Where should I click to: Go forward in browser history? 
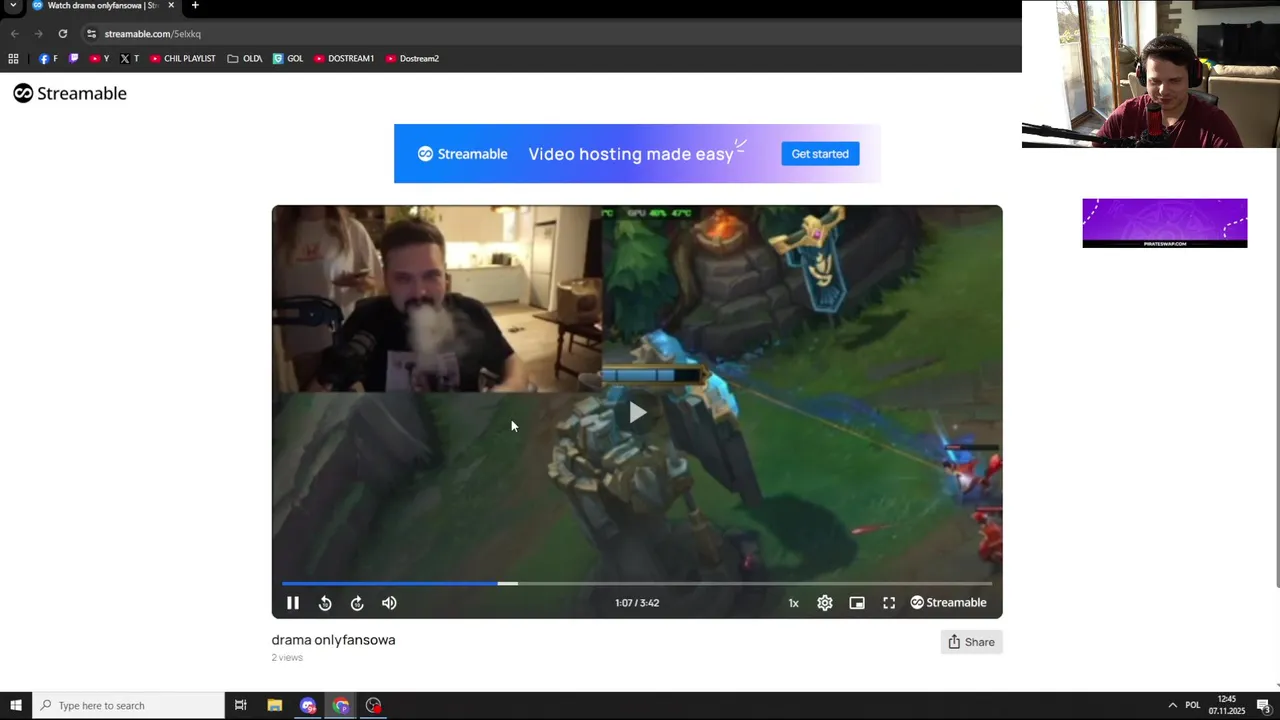tap(39, 34)
